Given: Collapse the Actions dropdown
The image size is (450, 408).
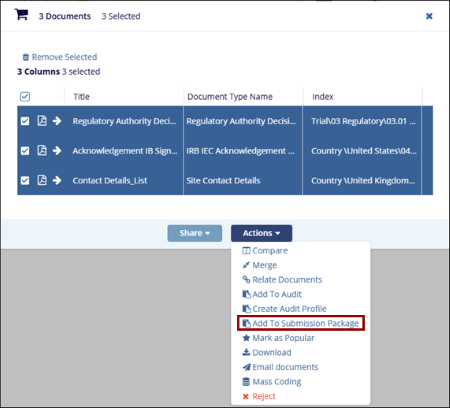Looking at the screenshot, I should click(261, 233).
